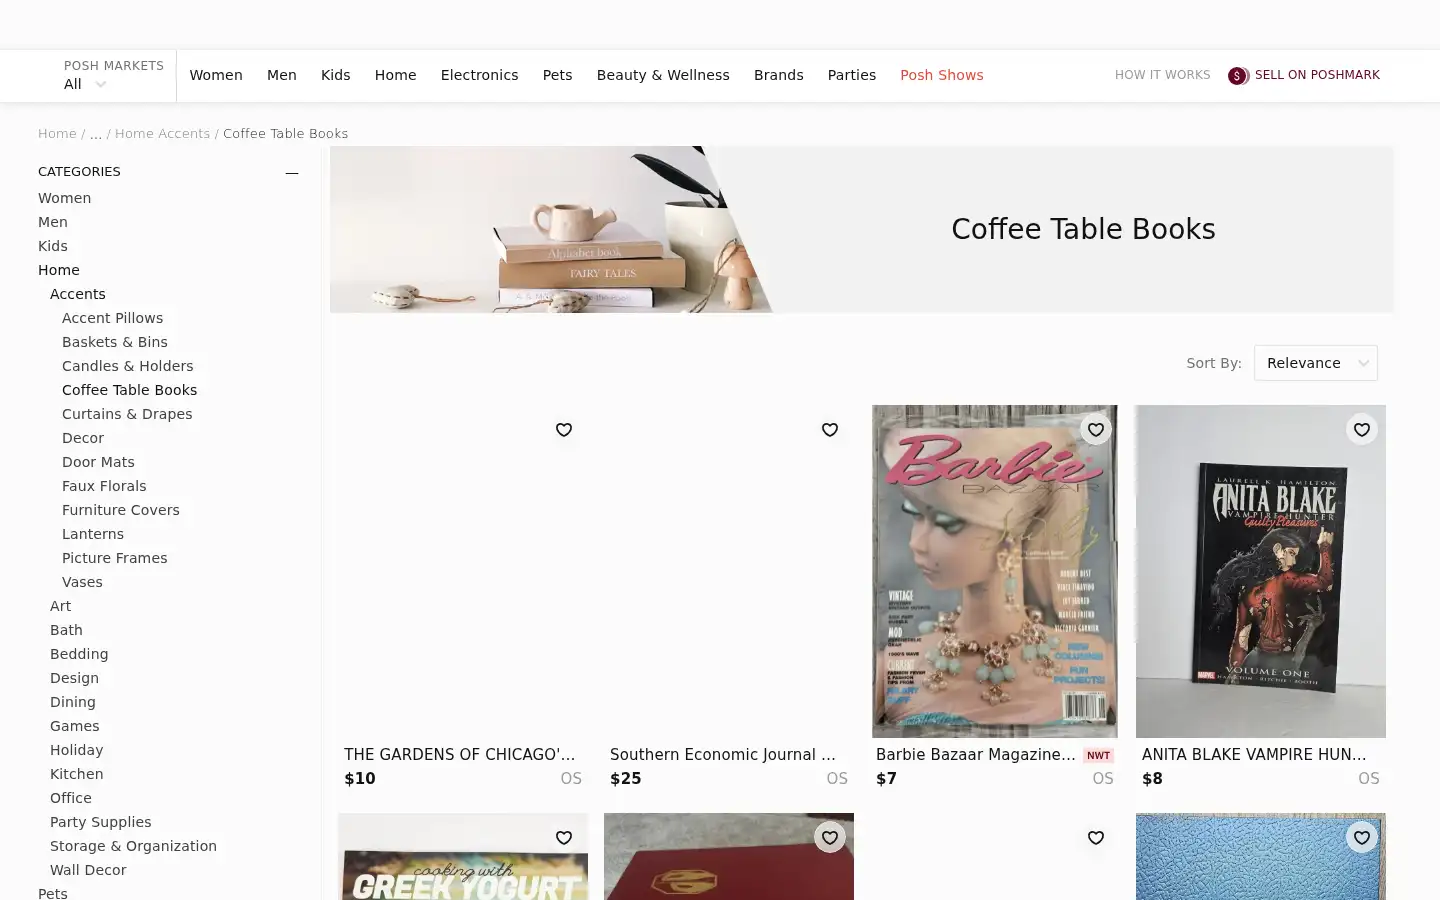
Task: Select Baskets & Bins category
Action: [115, 342]
